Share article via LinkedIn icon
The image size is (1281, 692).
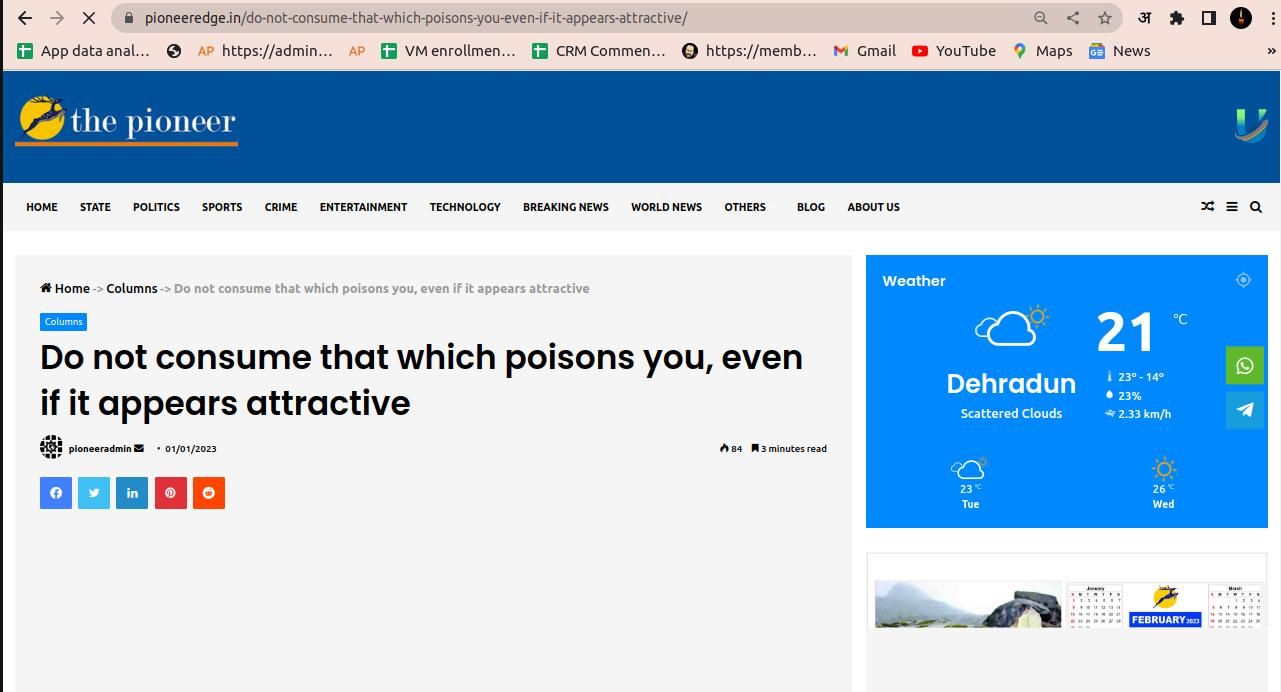click(x=132, y=493)
